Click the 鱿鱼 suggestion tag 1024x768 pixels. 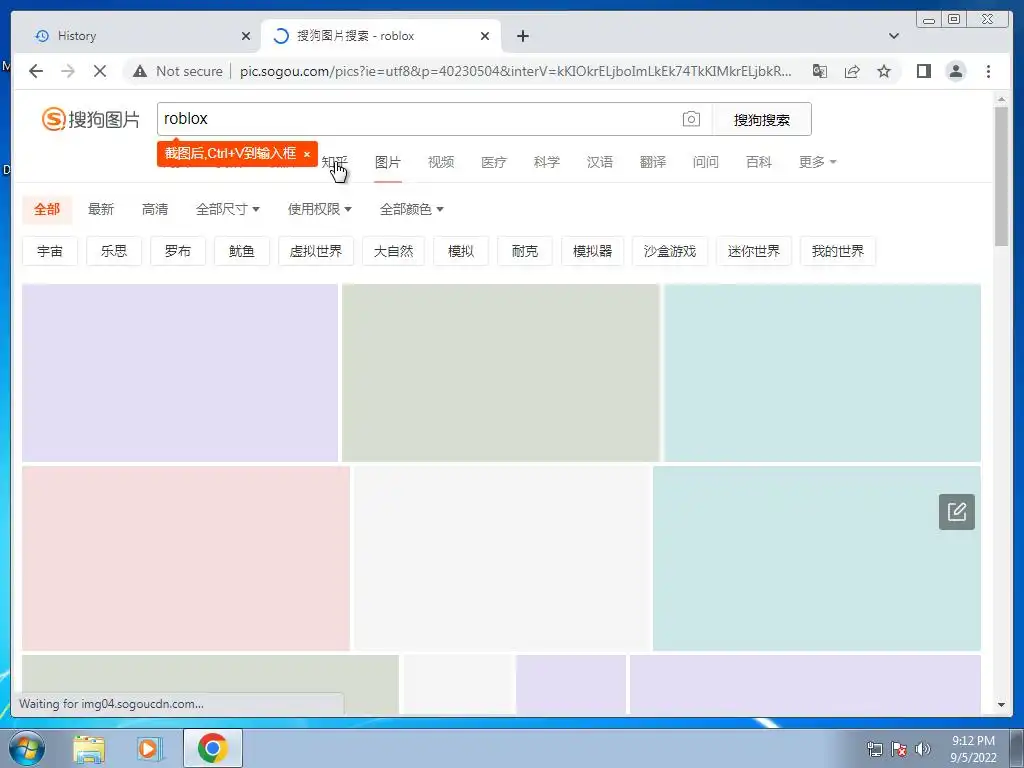242,251
